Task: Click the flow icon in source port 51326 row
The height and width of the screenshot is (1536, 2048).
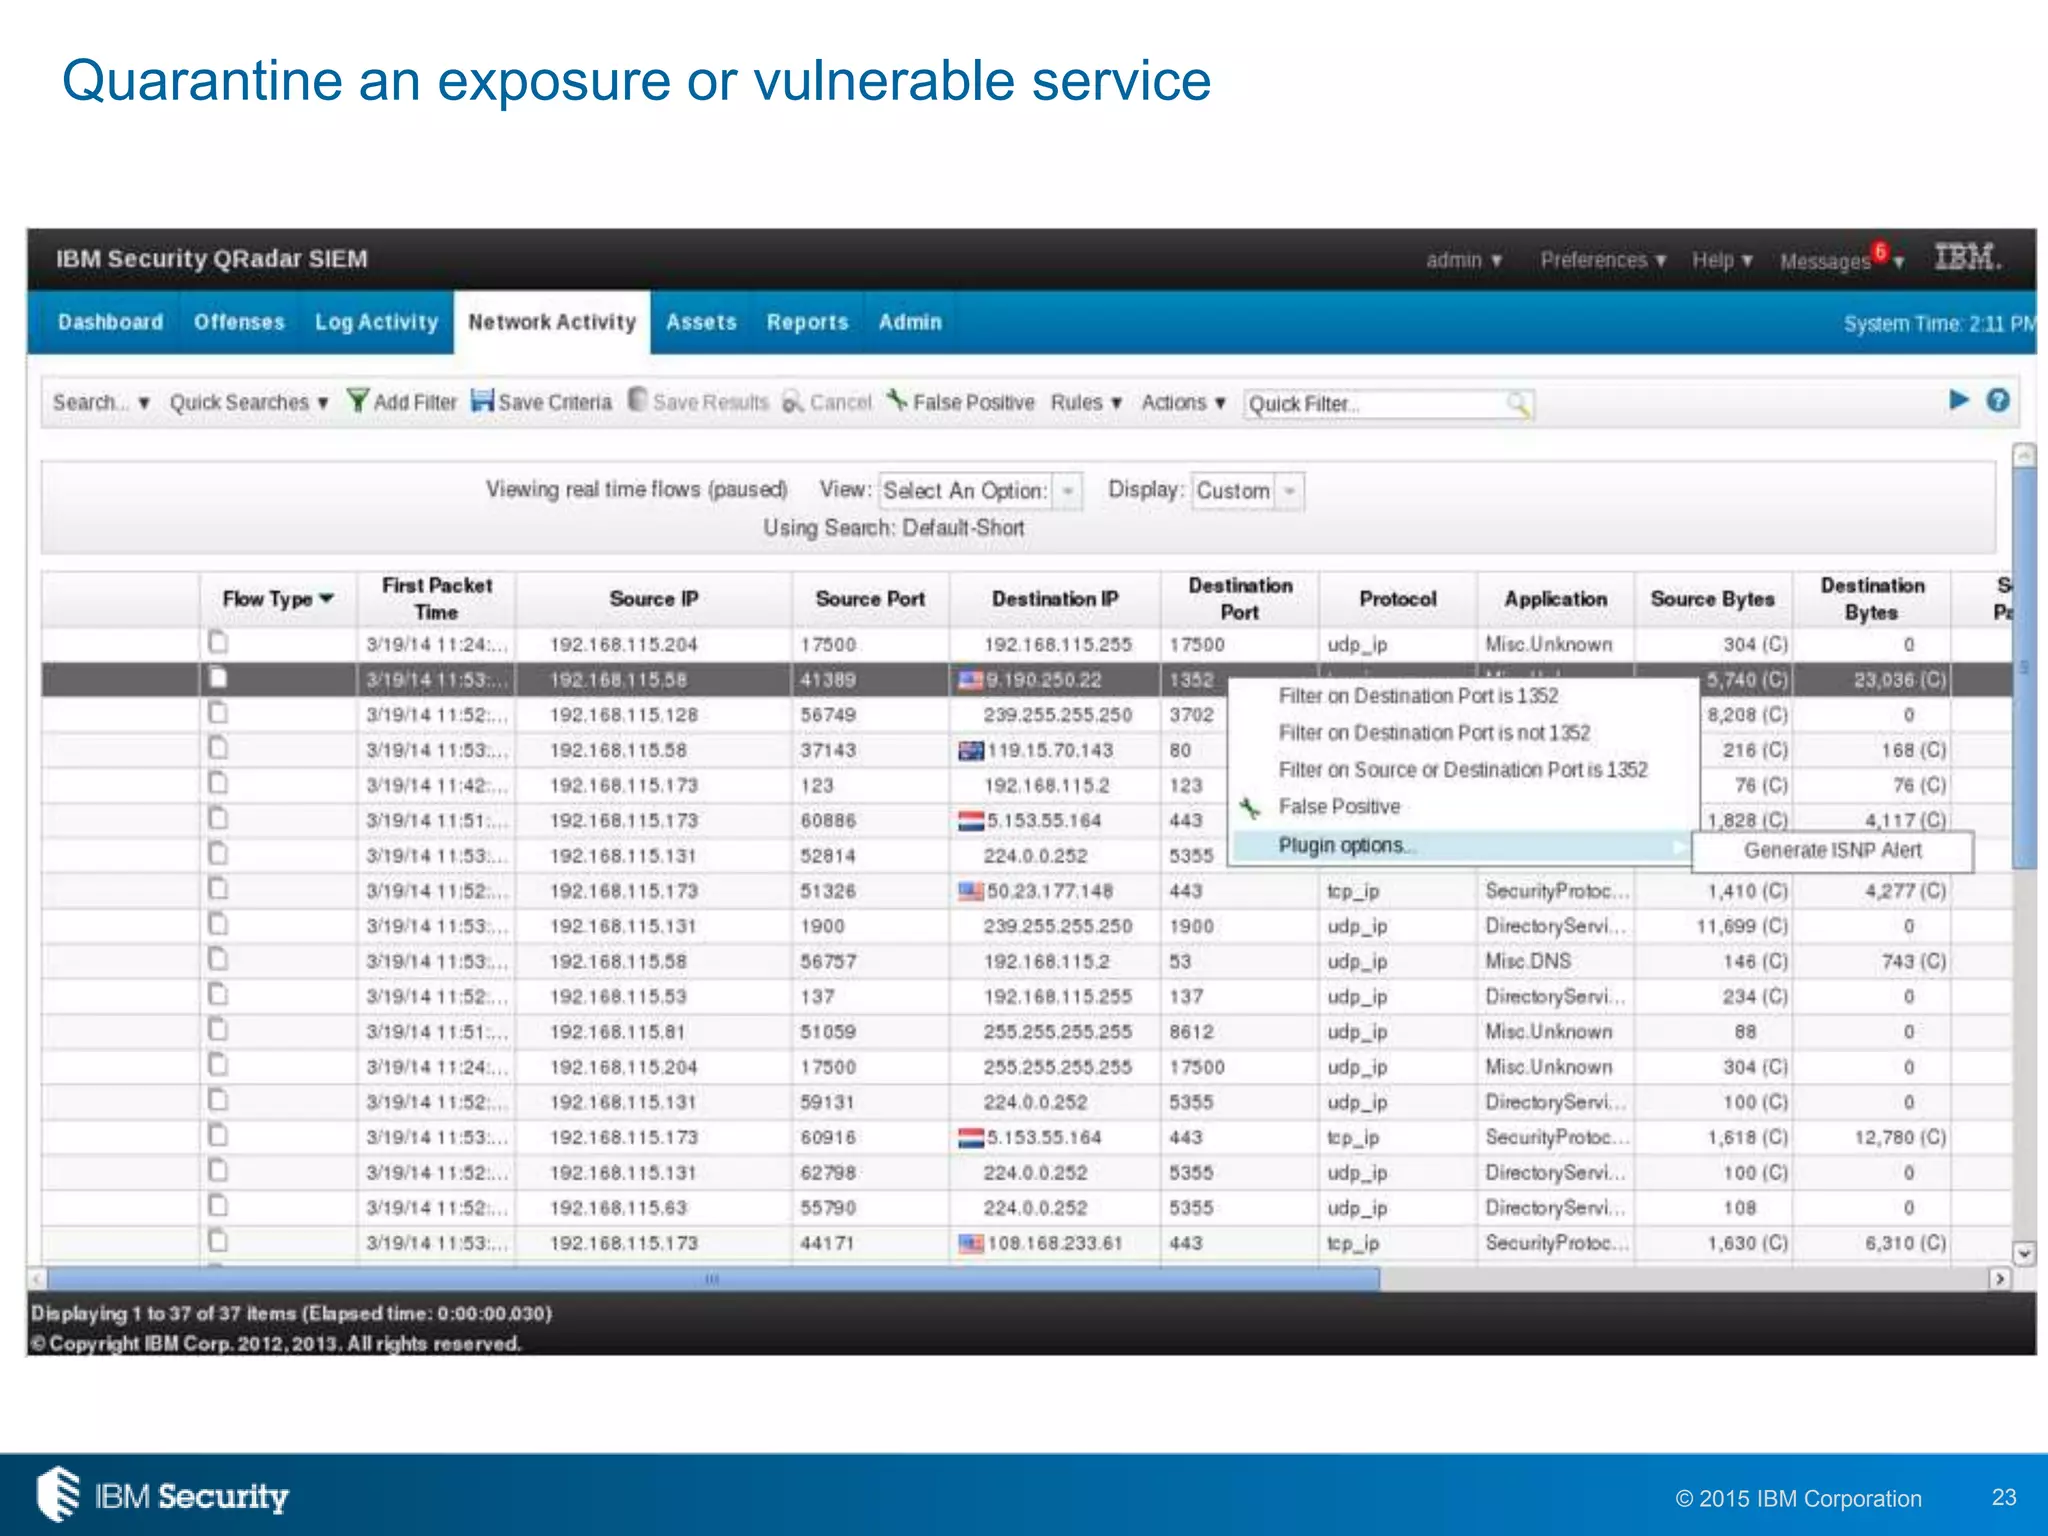Action: pos(218,889)
